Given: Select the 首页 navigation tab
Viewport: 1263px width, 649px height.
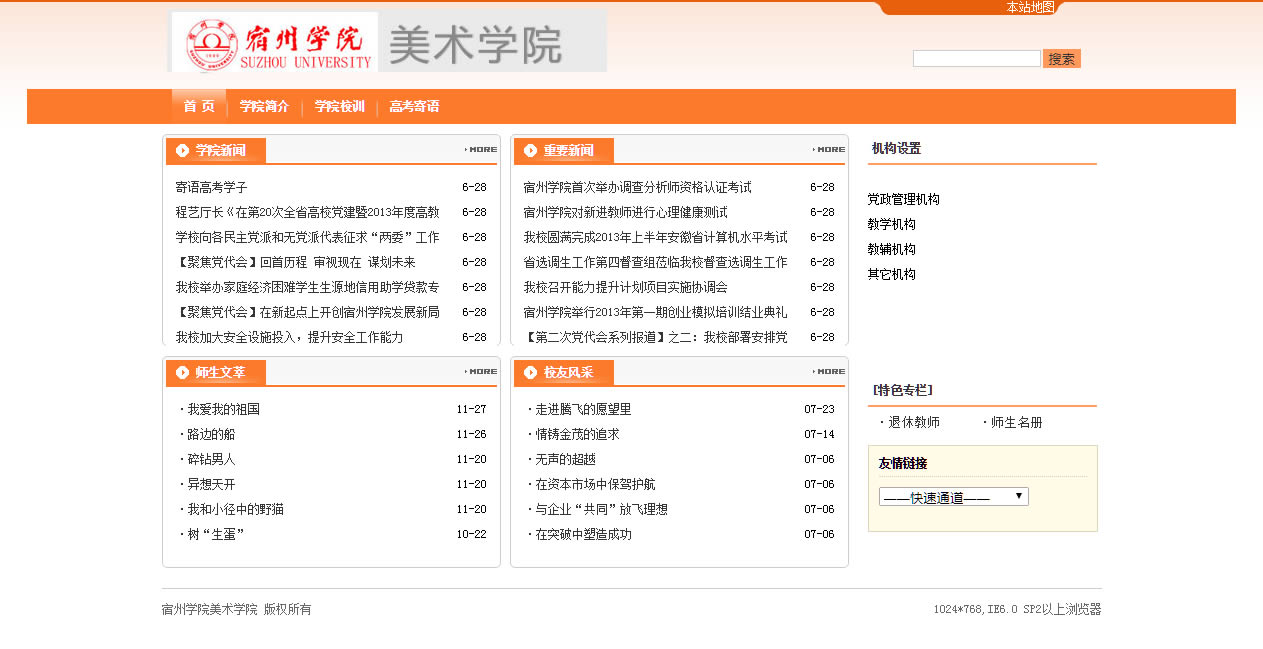Looking at the screenshot, I should coord(199,107).
